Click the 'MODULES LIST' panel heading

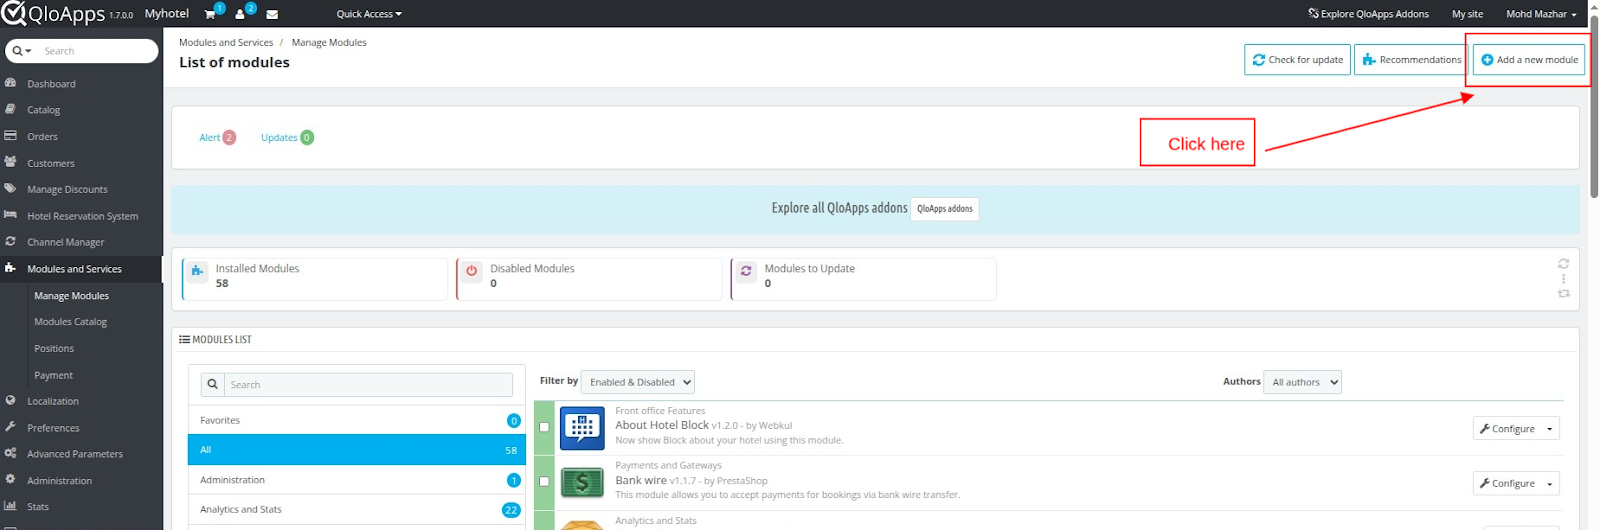(215, 340)
